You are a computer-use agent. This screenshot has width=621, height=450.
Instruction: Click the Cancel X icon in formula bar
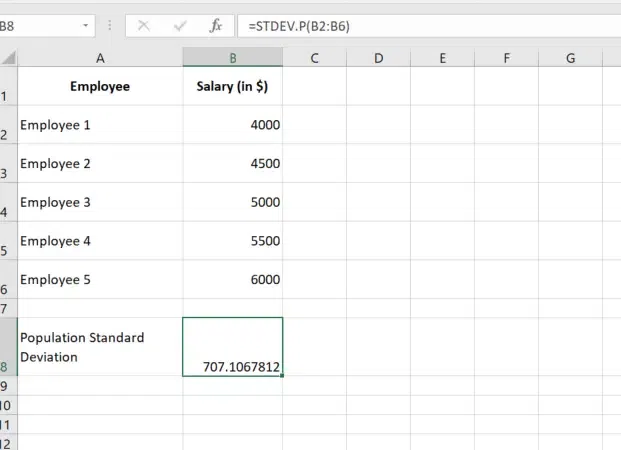tap(143, 26)
